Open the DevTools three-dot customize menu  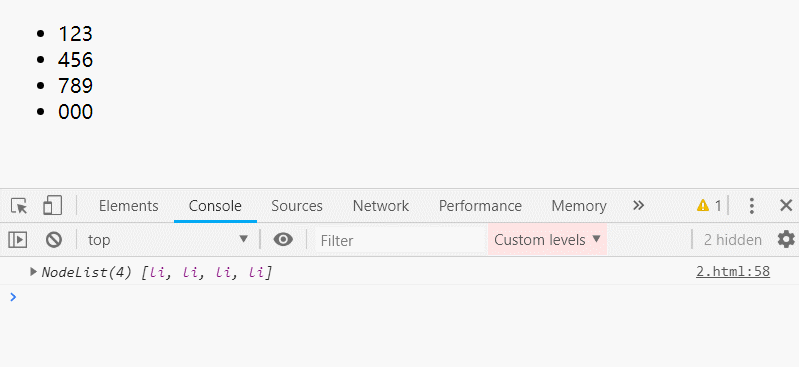coord(752,206)
